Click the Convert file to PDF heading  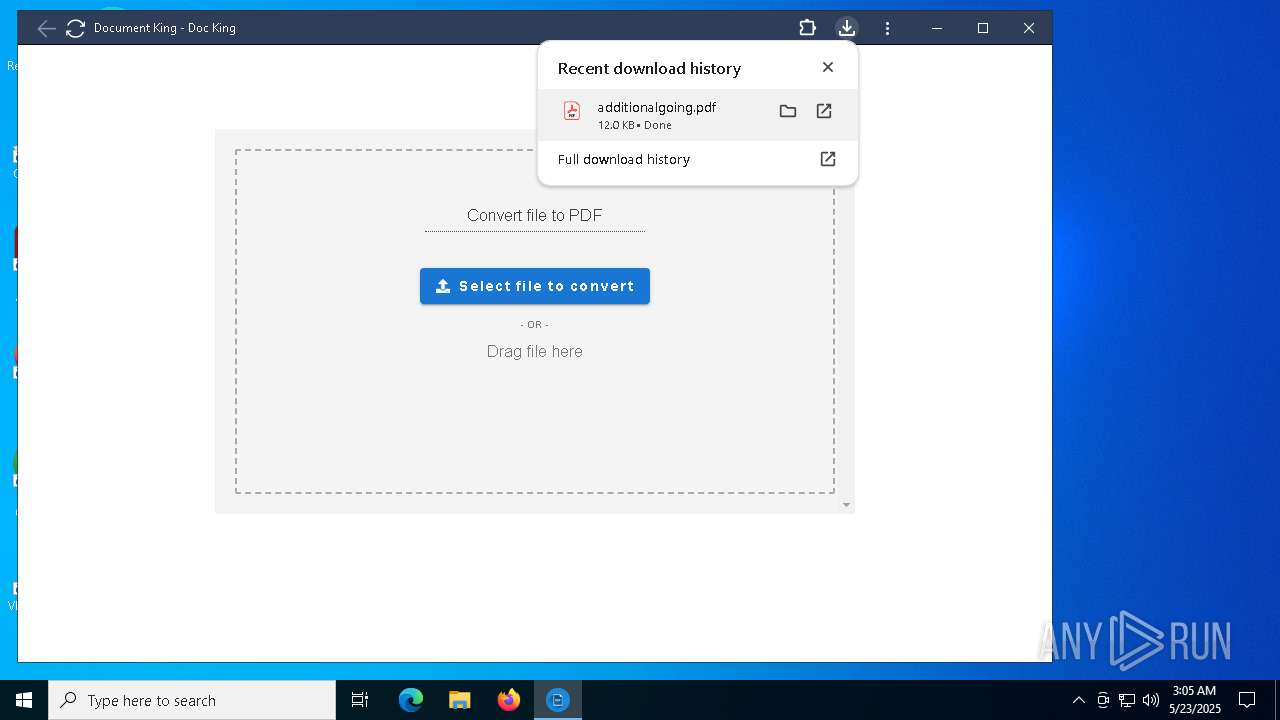535,215
